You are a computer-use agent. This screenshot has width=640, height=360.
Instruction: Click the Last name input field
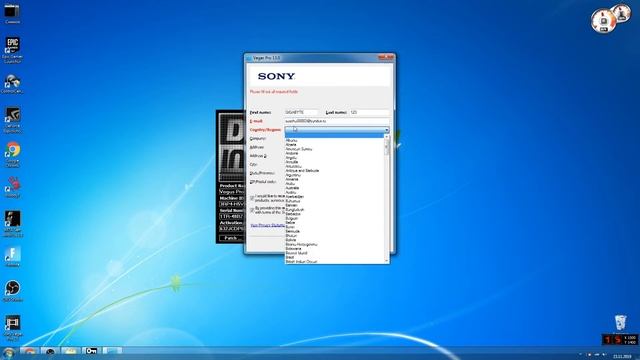[369, 112]
